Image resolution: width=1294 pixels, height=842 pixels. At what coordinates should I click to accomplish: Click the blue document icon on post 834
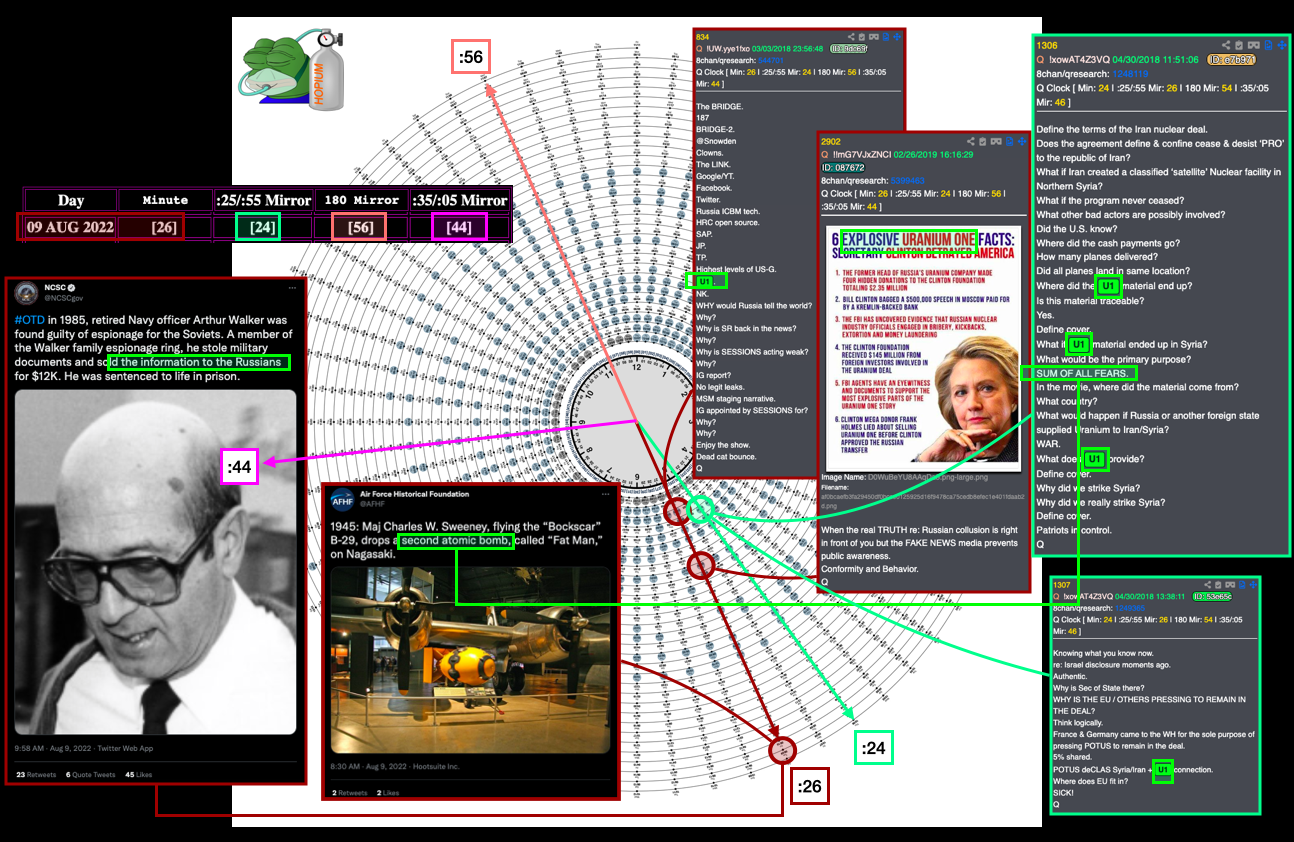[885, 36]
